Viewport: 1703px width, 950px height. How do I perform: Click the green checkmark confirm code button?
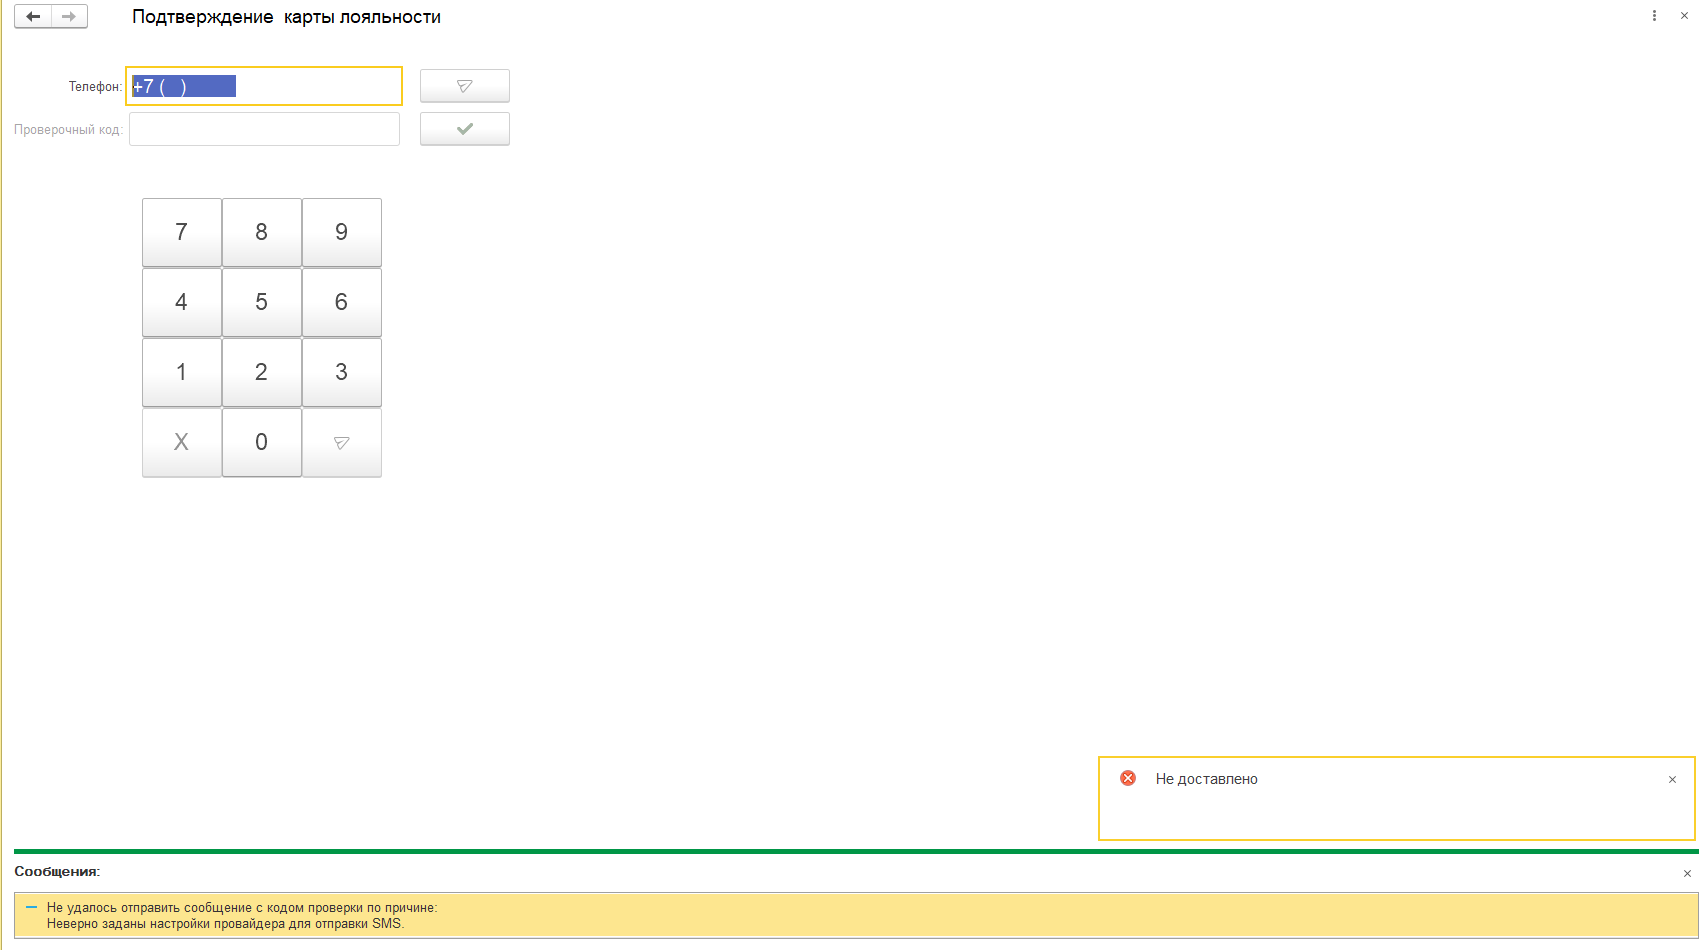[464, 129]
